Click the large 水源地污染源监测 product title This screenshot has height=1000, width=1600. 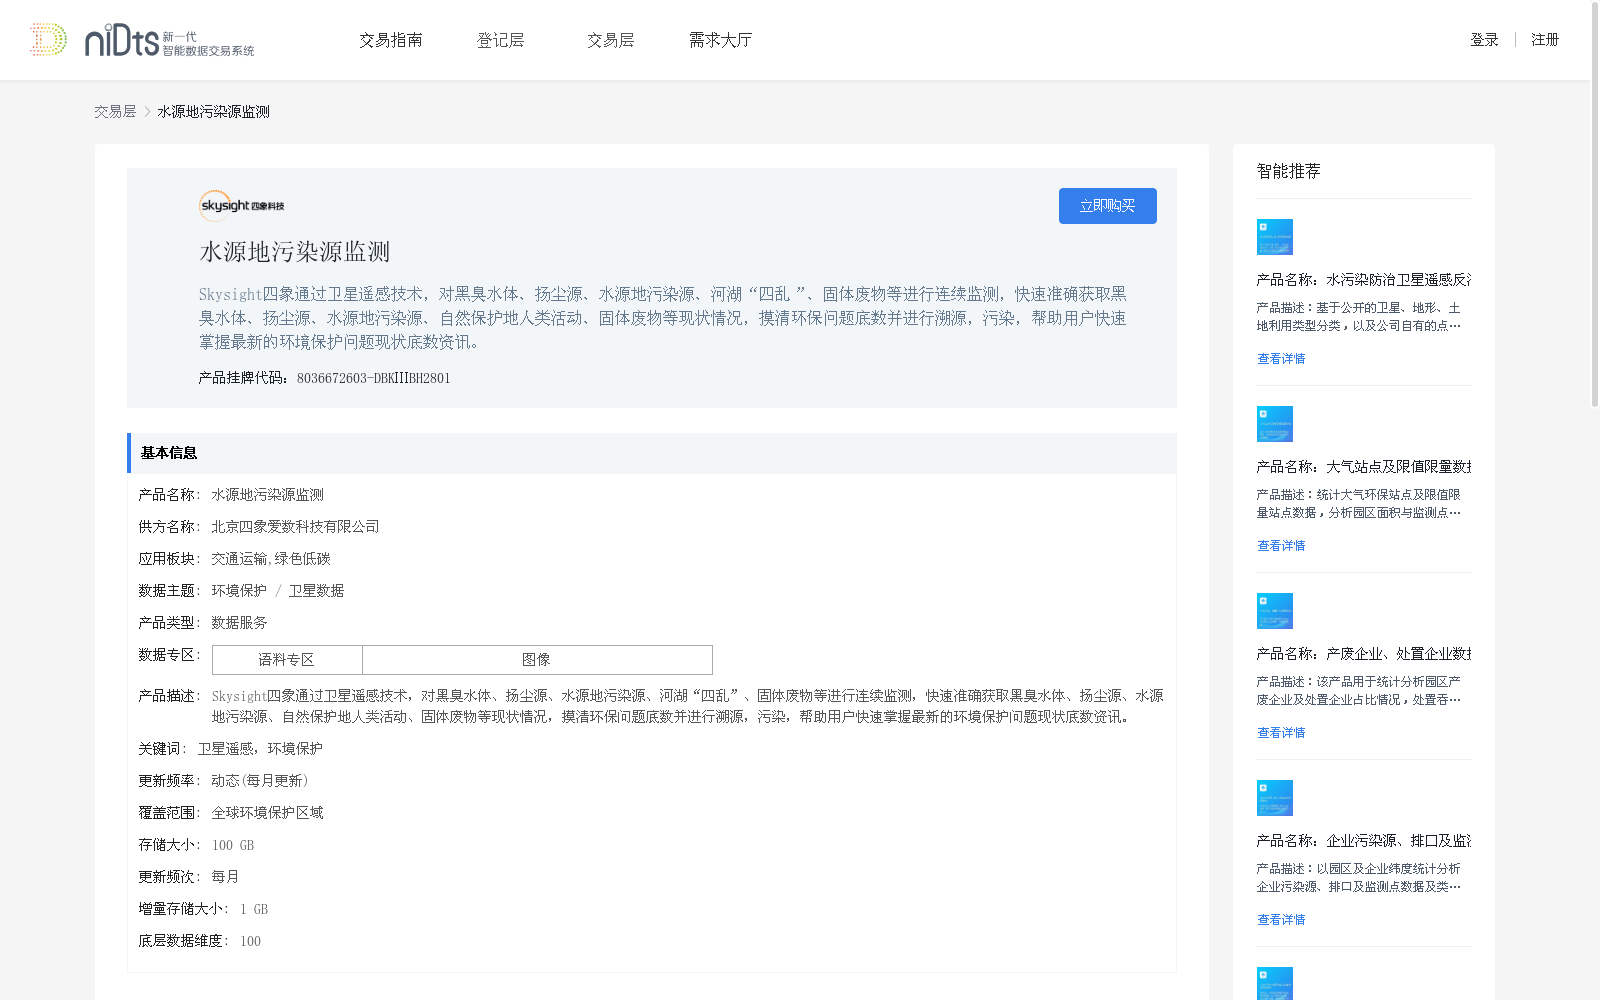(x=295, y=252)
